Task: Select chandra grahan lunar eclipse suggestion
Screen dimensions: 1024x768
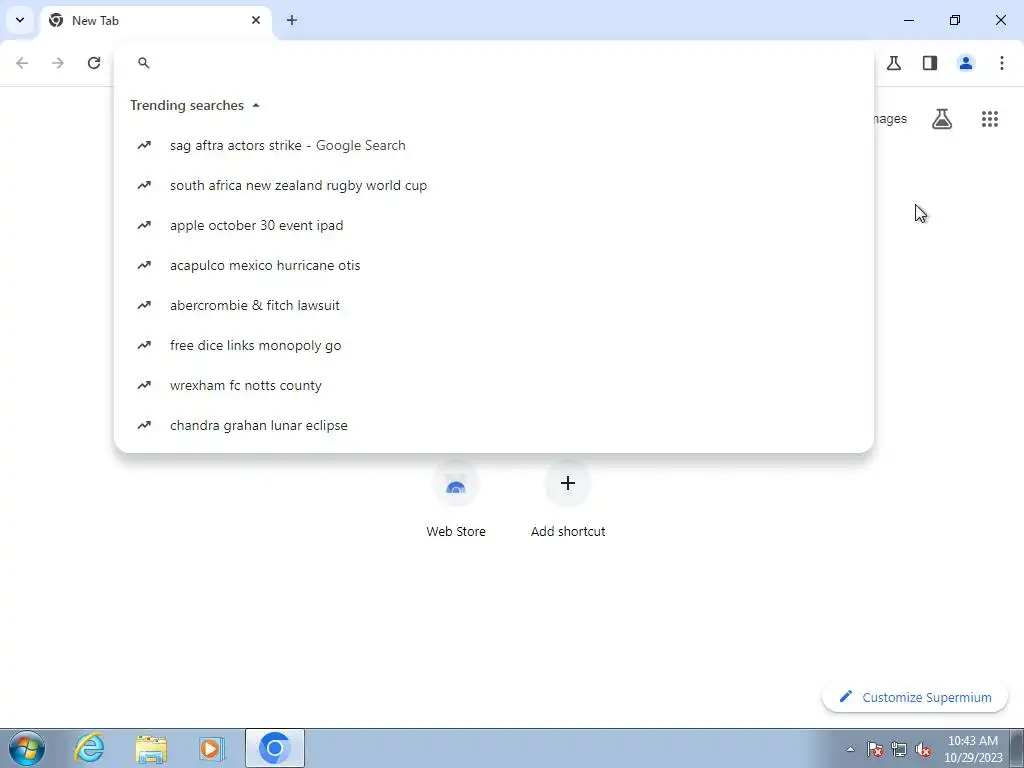Action: [x=494, y=425]
